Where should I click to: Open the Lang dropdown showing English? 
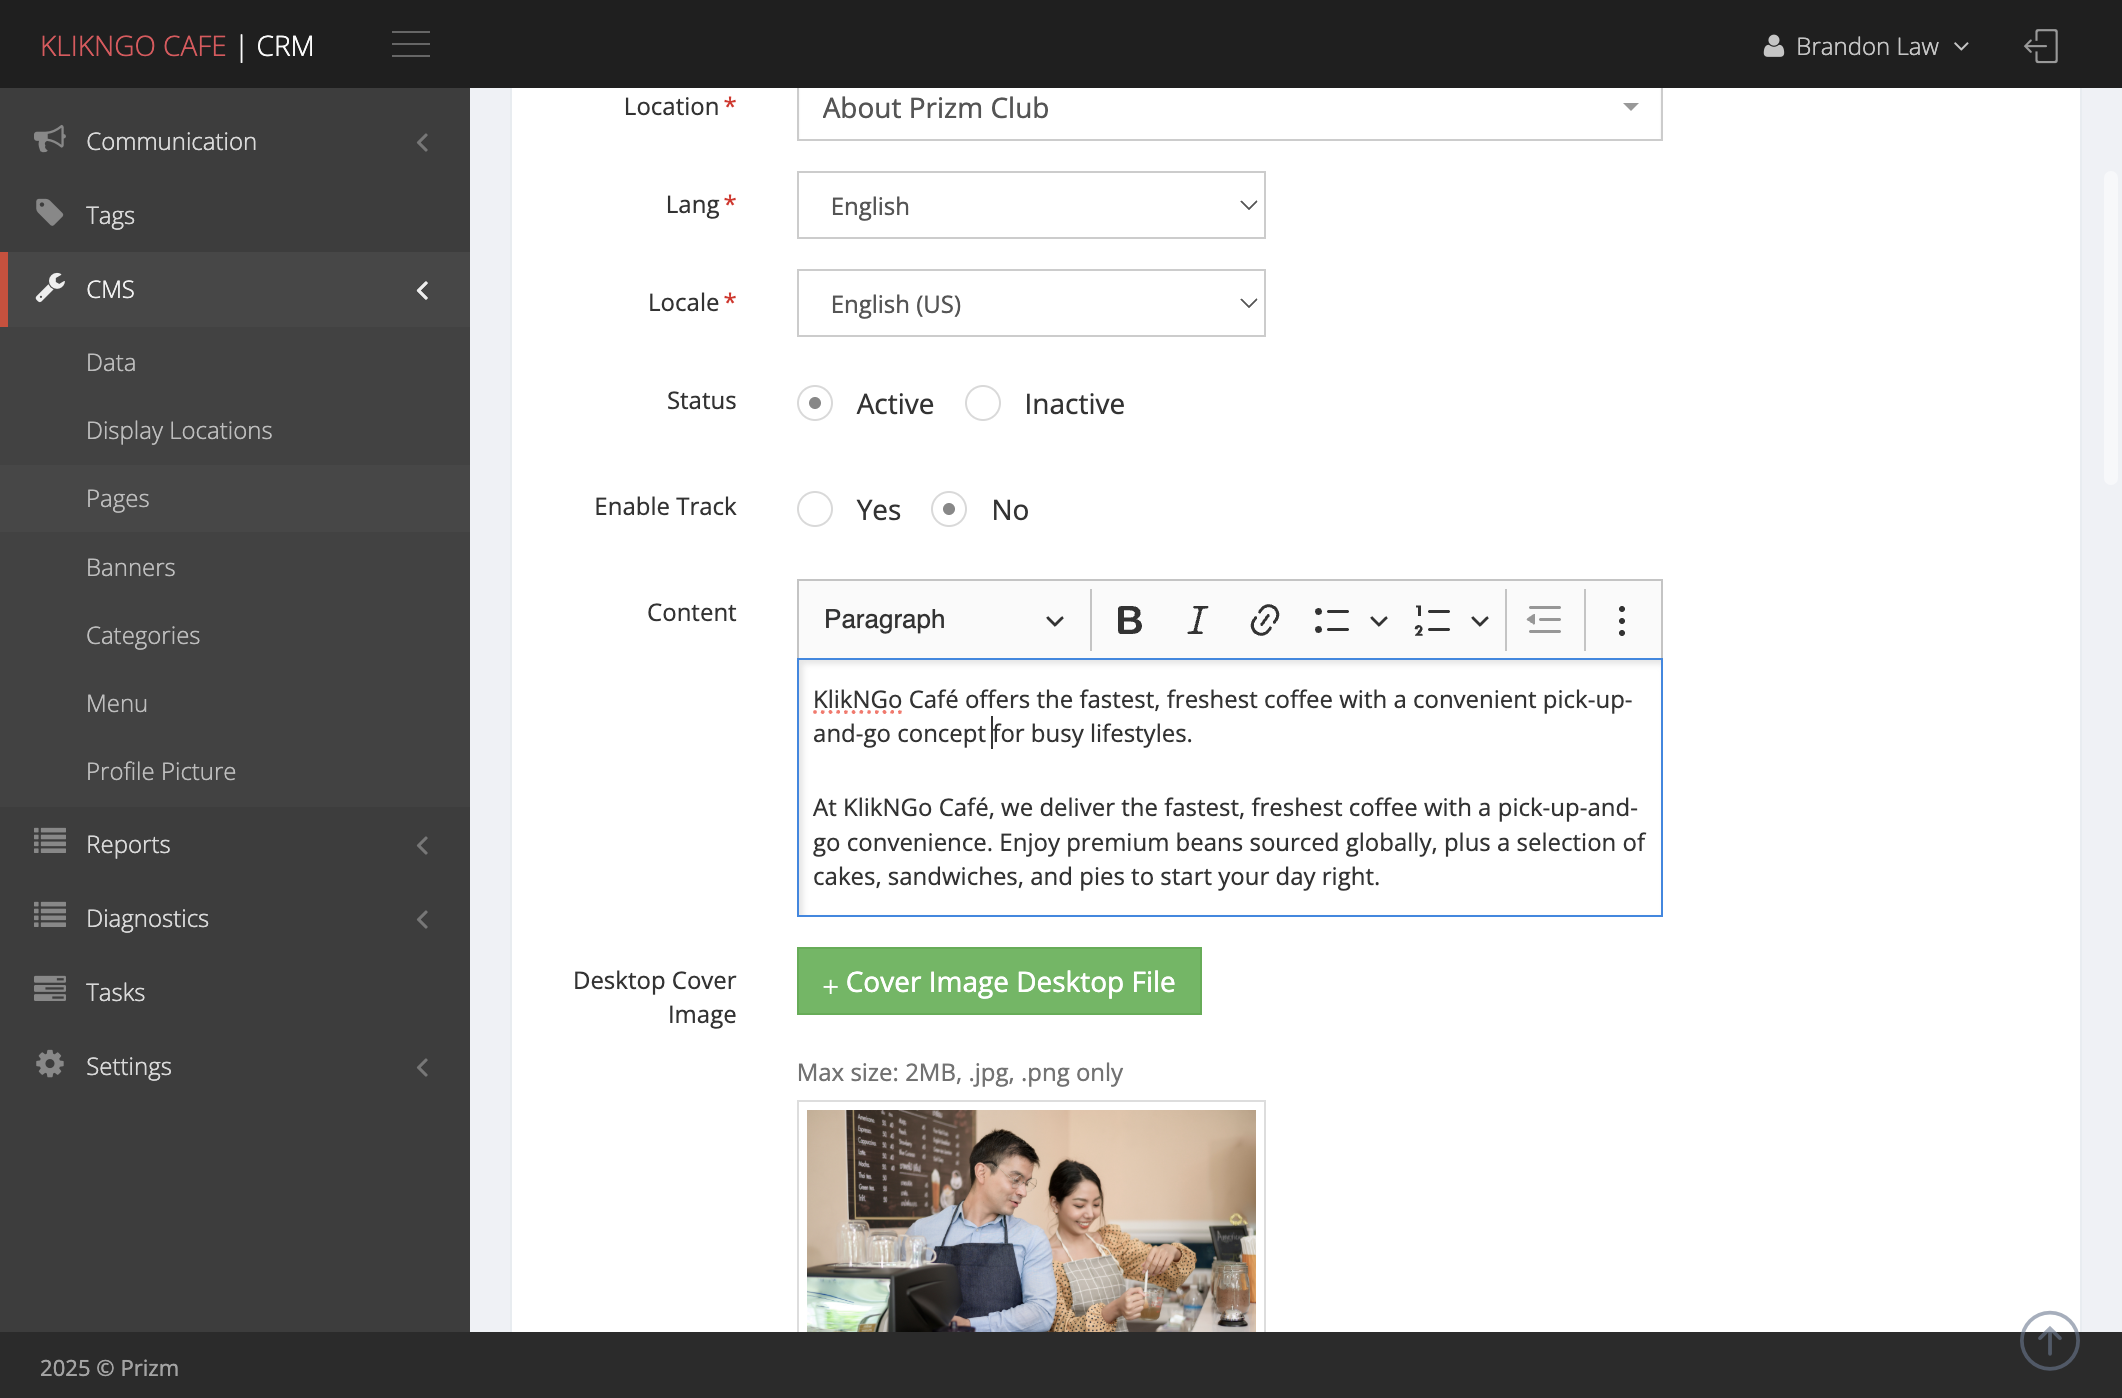1031,205
